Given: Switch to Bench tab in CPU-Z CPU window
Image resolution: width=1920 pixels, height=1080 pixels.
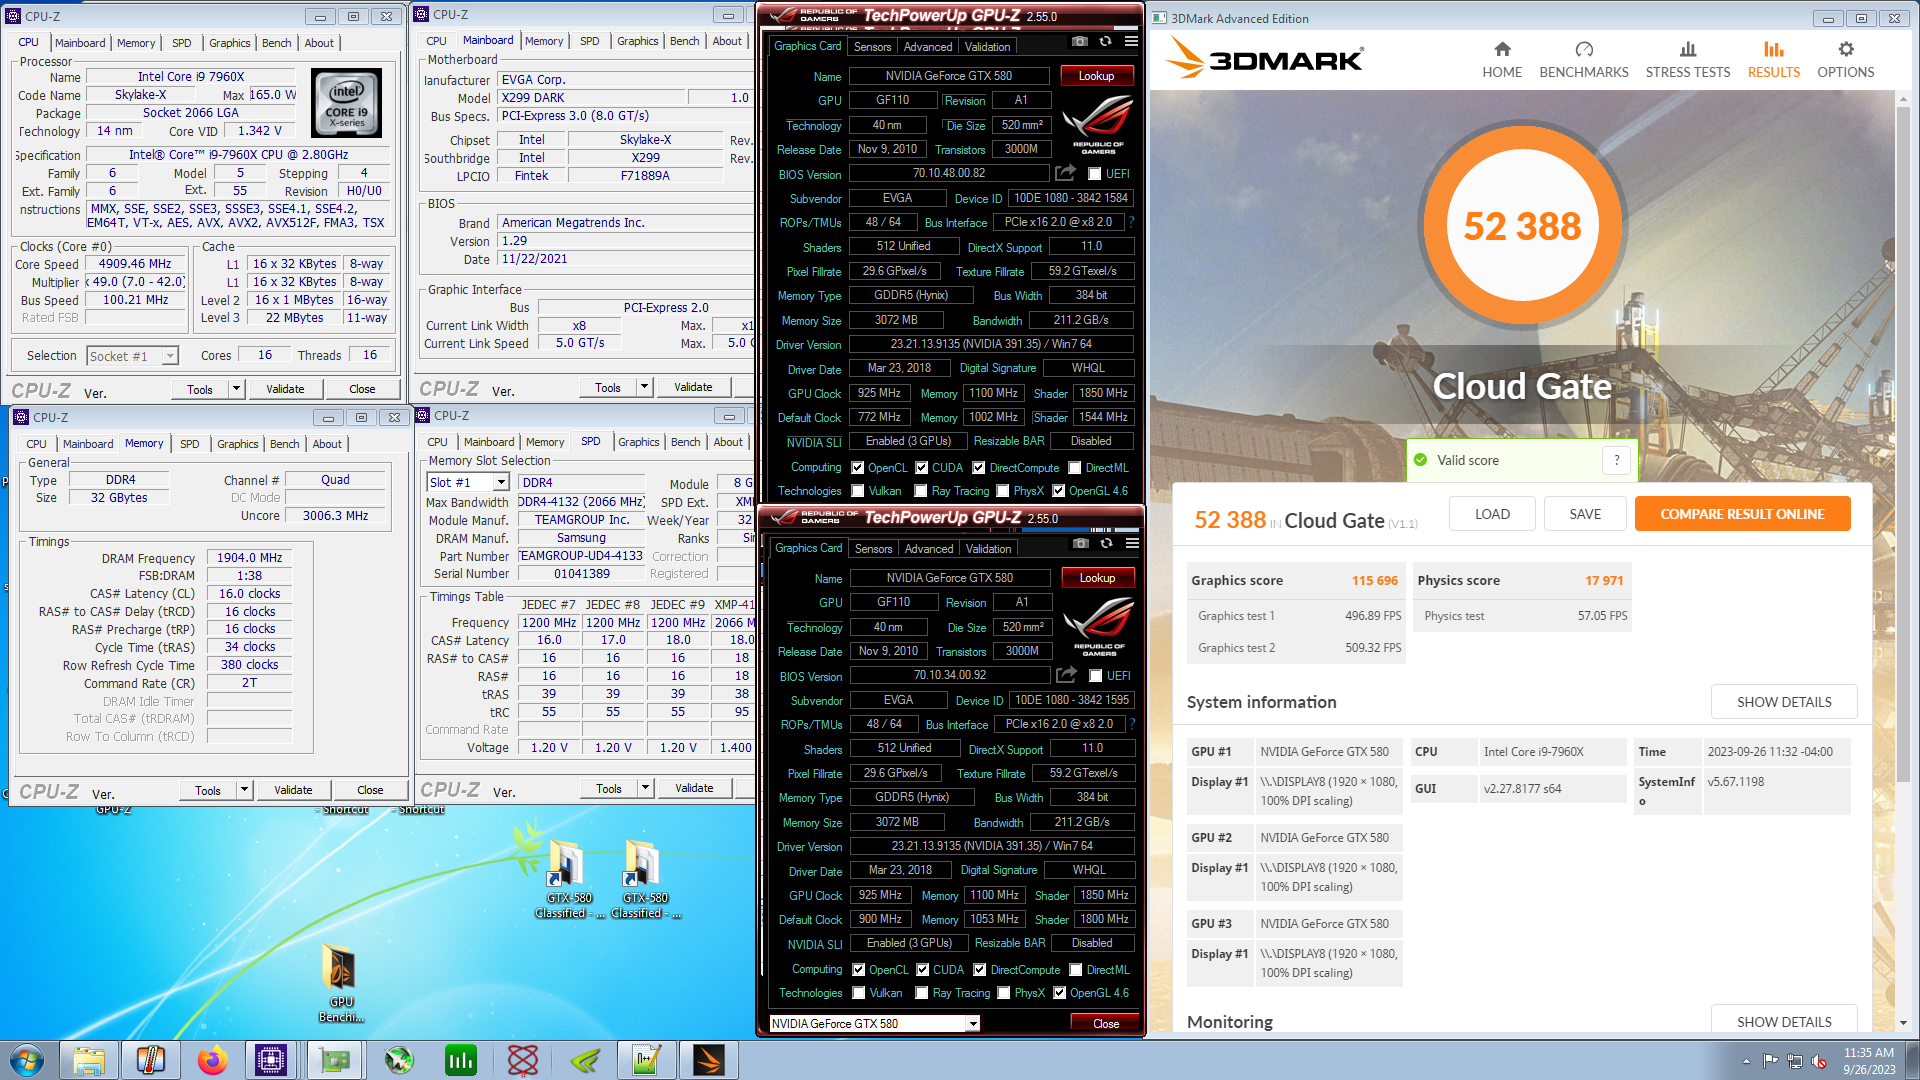Looking at the screenshot, I should tap(276, 43).
